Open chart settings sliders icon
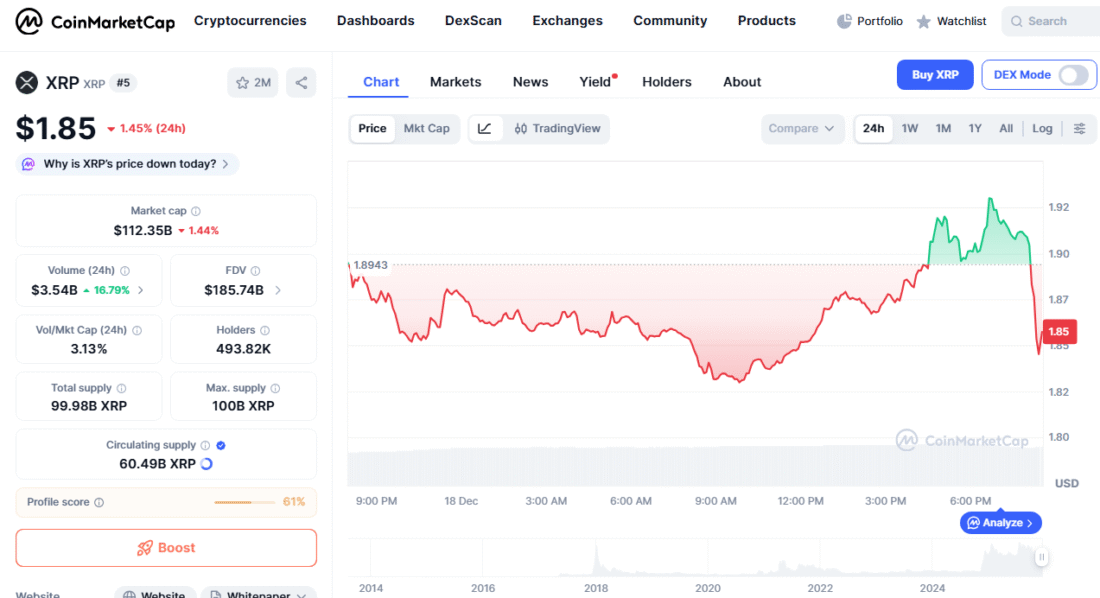Image resolution: width=1100 pixels, height=598 pixels. click(1080, 128)
